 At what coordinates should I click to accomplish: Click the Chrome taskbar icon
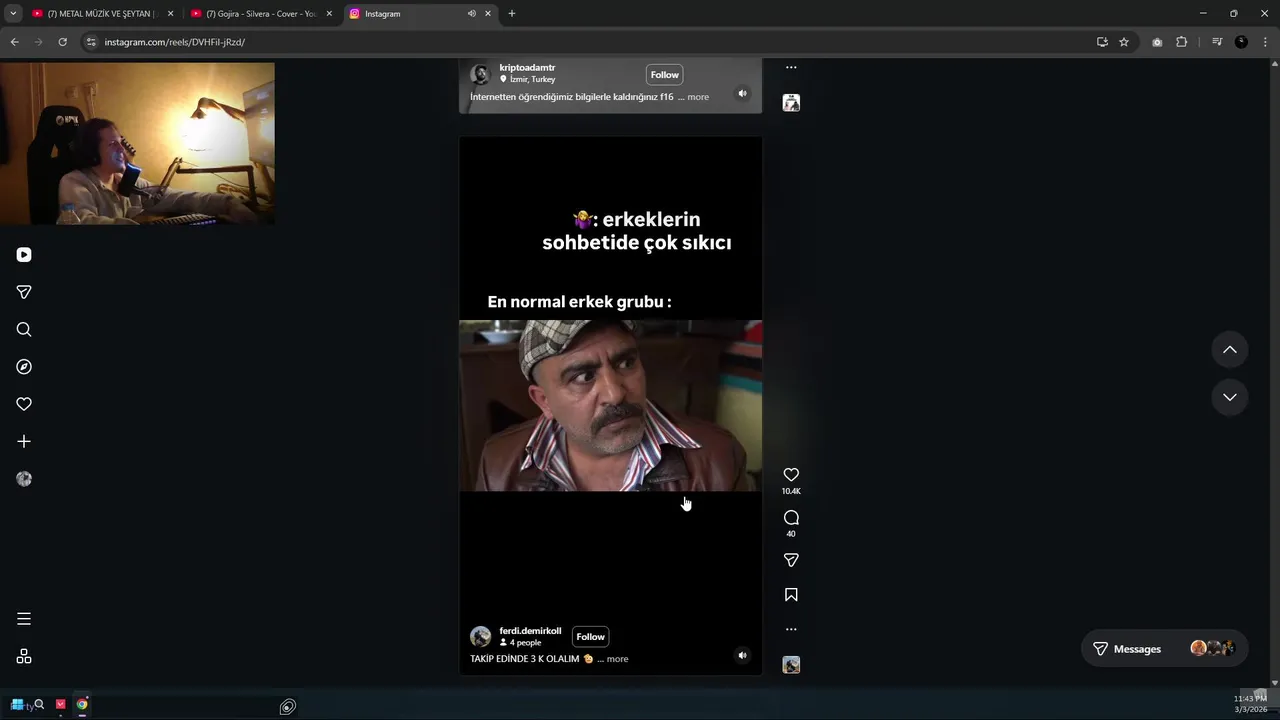(82, 705)
